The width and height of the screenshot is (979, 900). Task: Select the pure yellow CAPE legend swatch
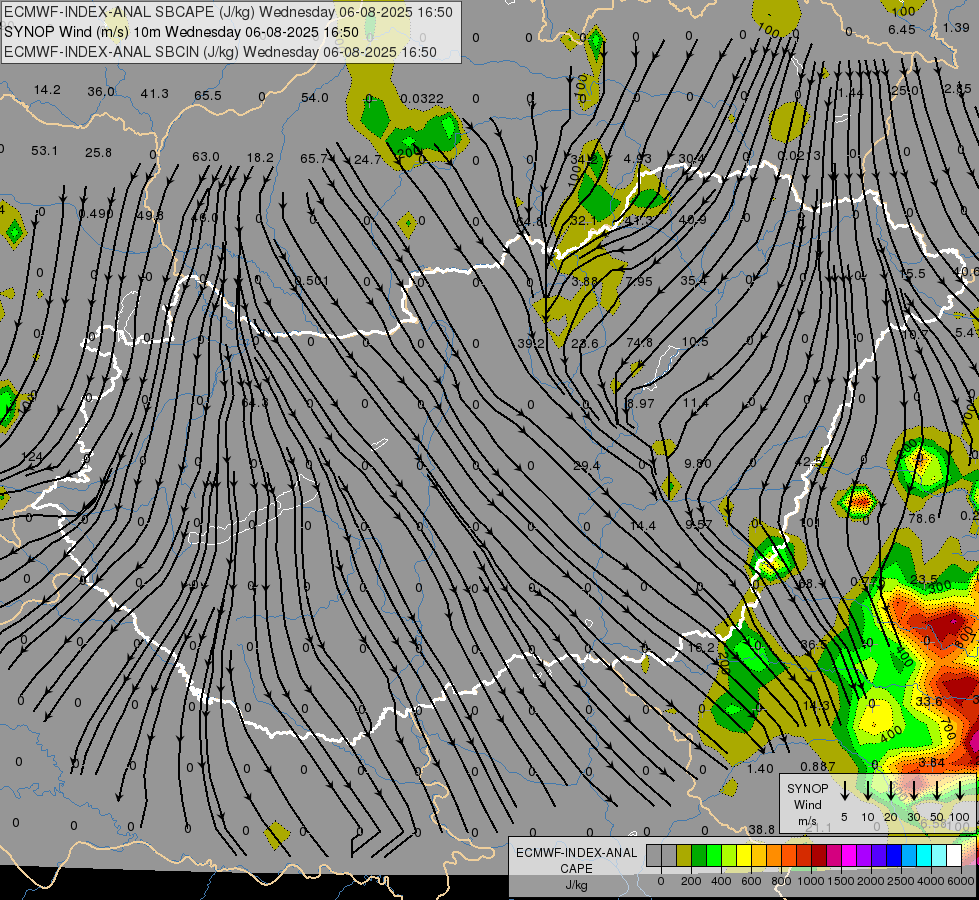tap(744, 856)
